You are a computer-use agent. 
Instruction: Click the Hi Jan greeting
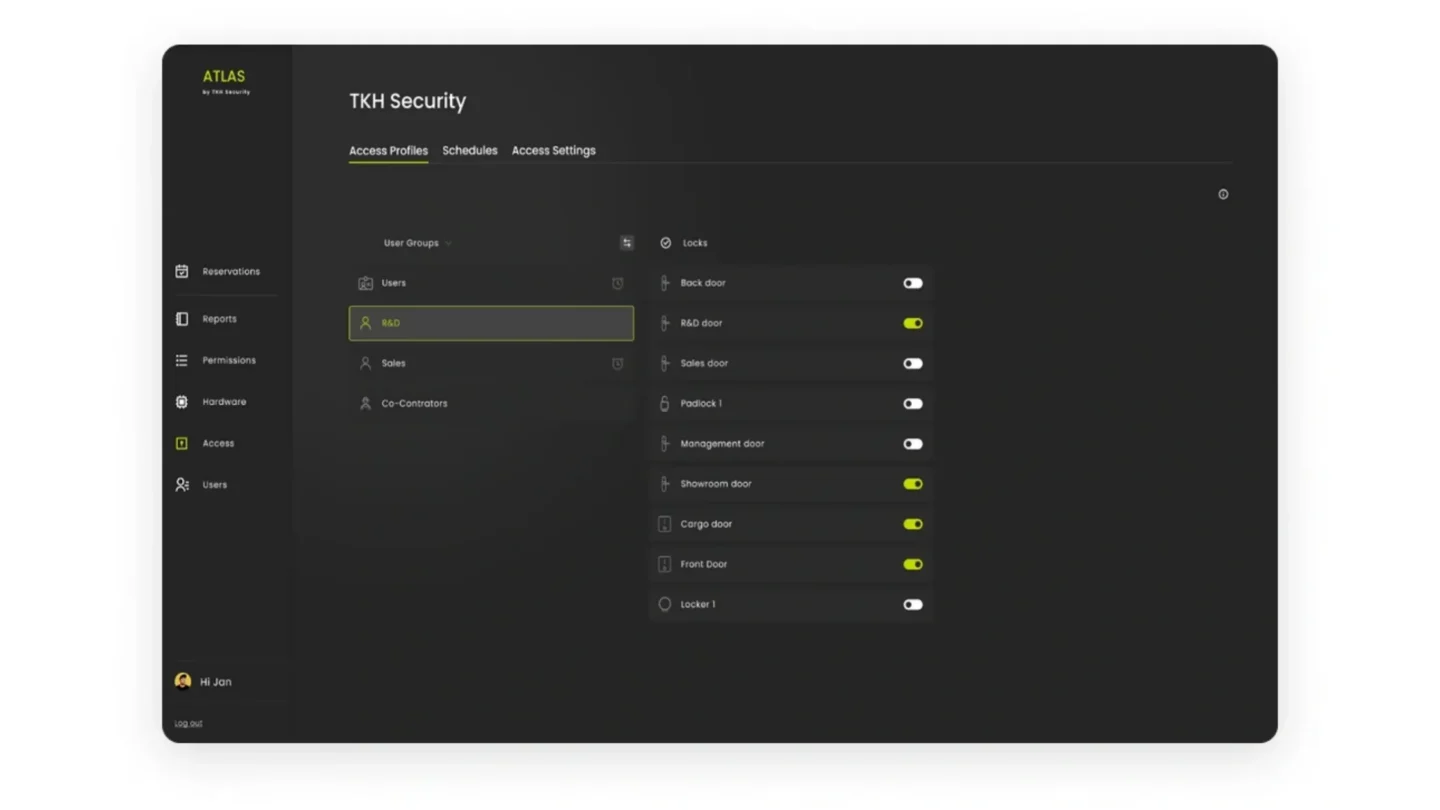pyautogui.click(x=216, y=682)
